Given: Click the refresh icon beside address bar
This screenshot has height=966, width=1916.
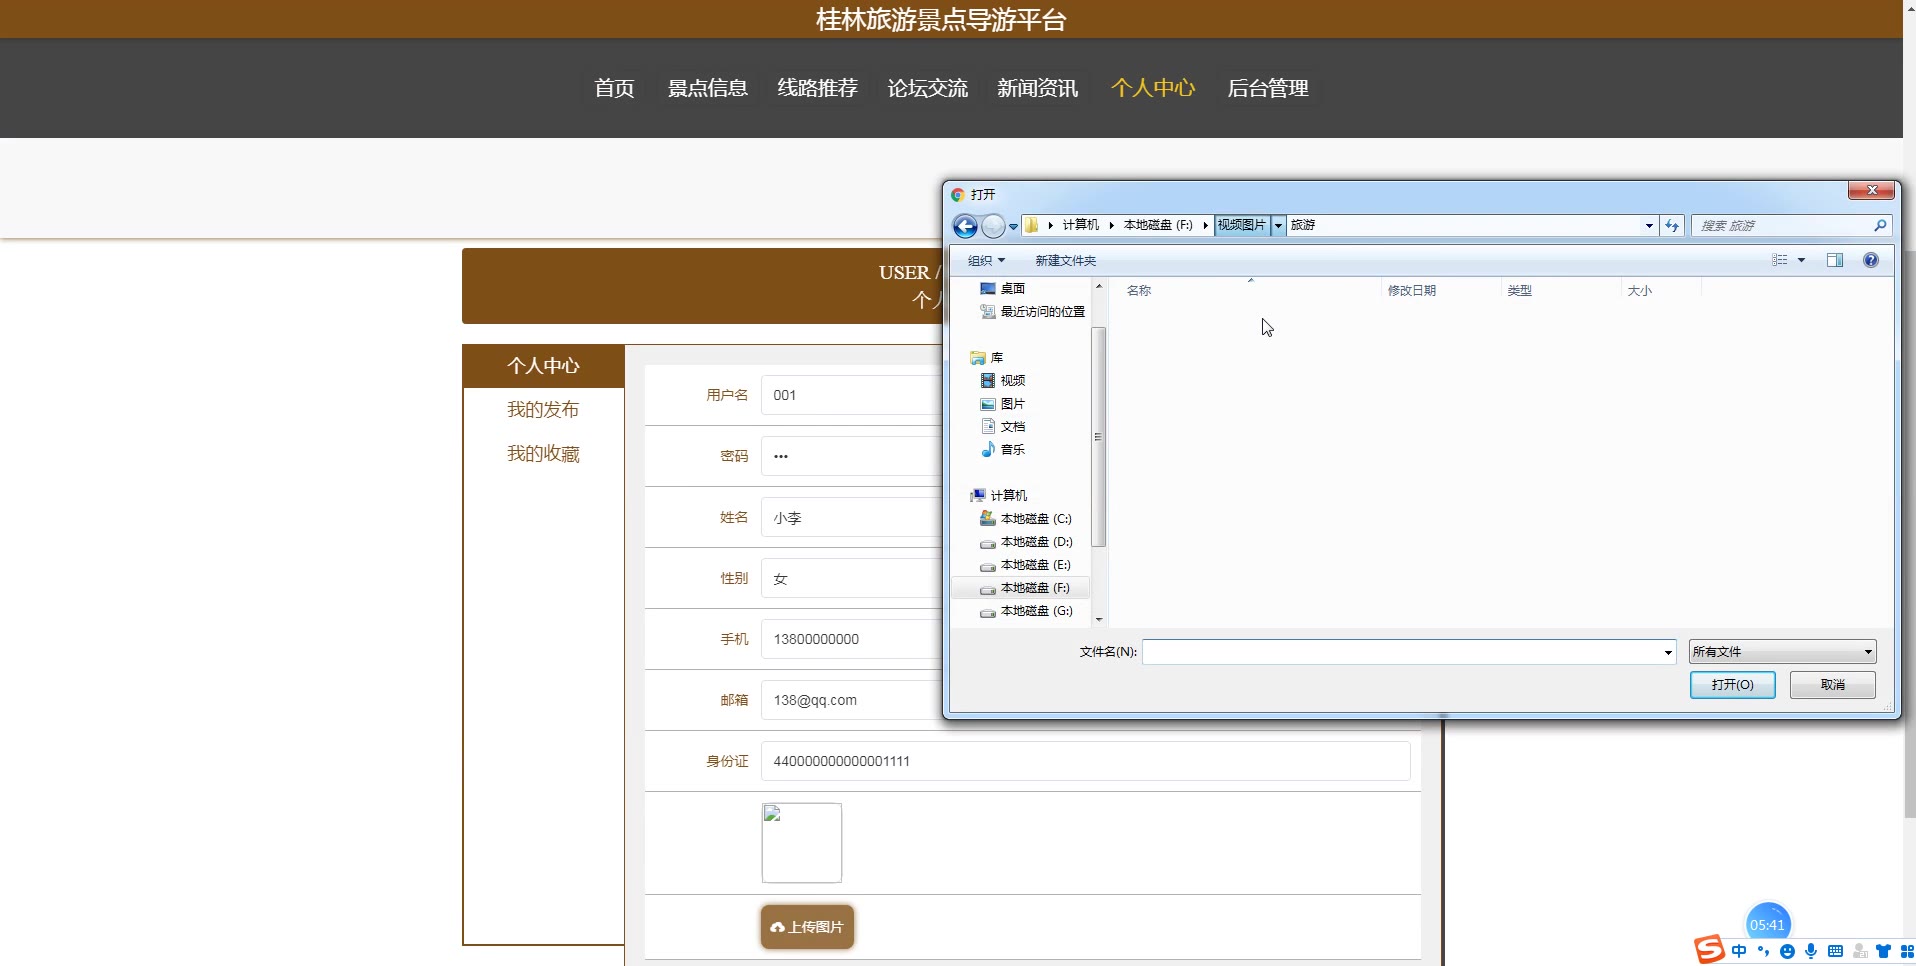Looking at the screenshot, I should 1672,226.
